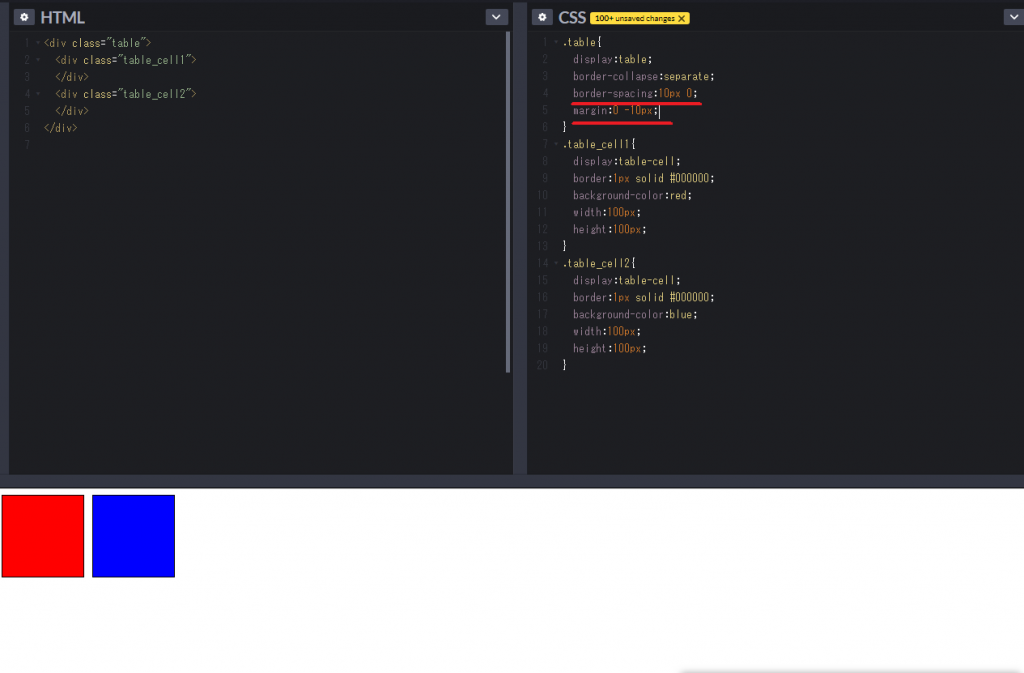Click 'background-color:blue;' line
Screen dimensions: 1024x673
tap(635, 314)
